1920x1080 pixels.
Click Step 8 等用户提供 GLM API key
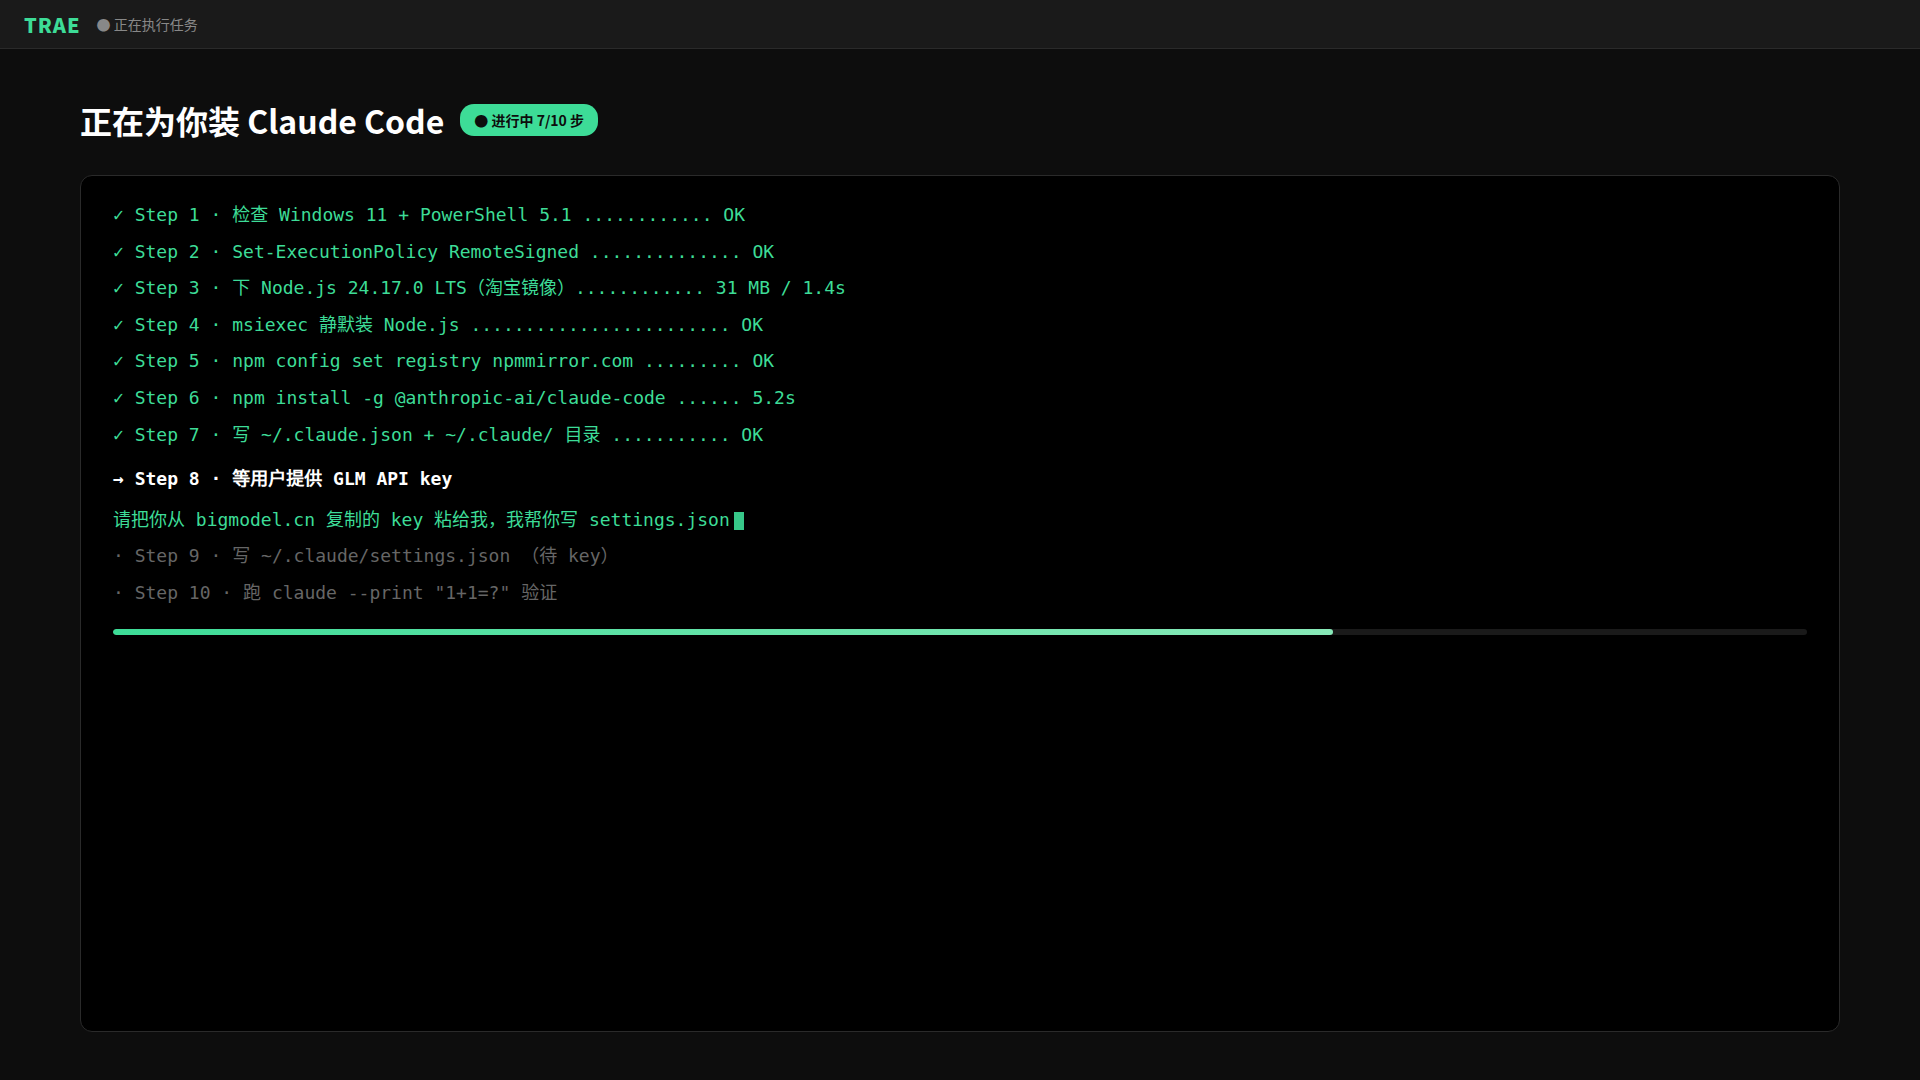tap(283, 479)
